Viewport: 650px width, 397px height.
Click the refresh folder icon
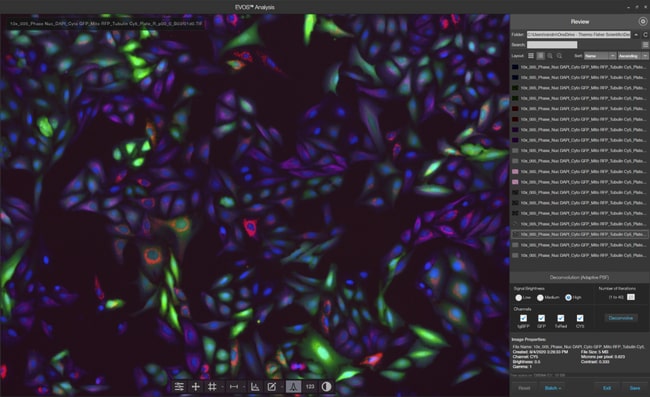[645, 34]
